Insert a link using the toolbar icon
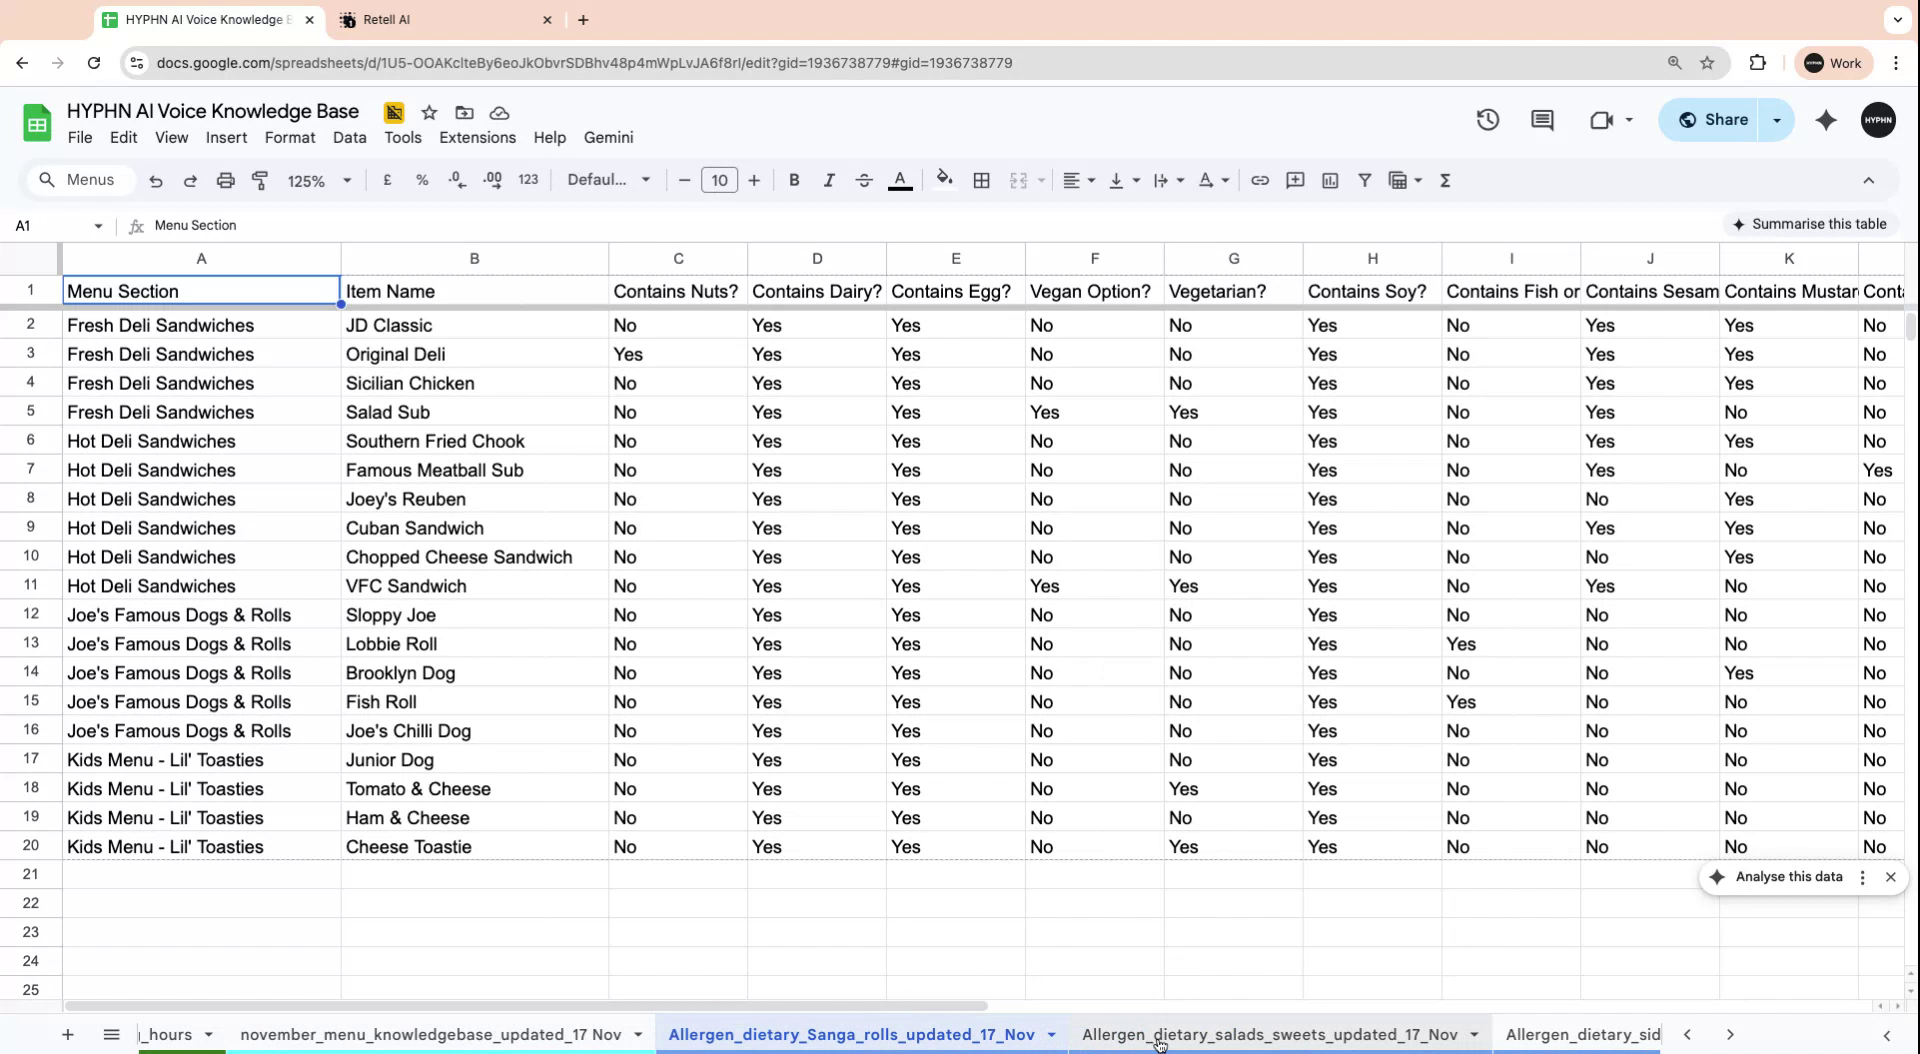This screenshot has width=1920, height=1054. [1260, 180]
